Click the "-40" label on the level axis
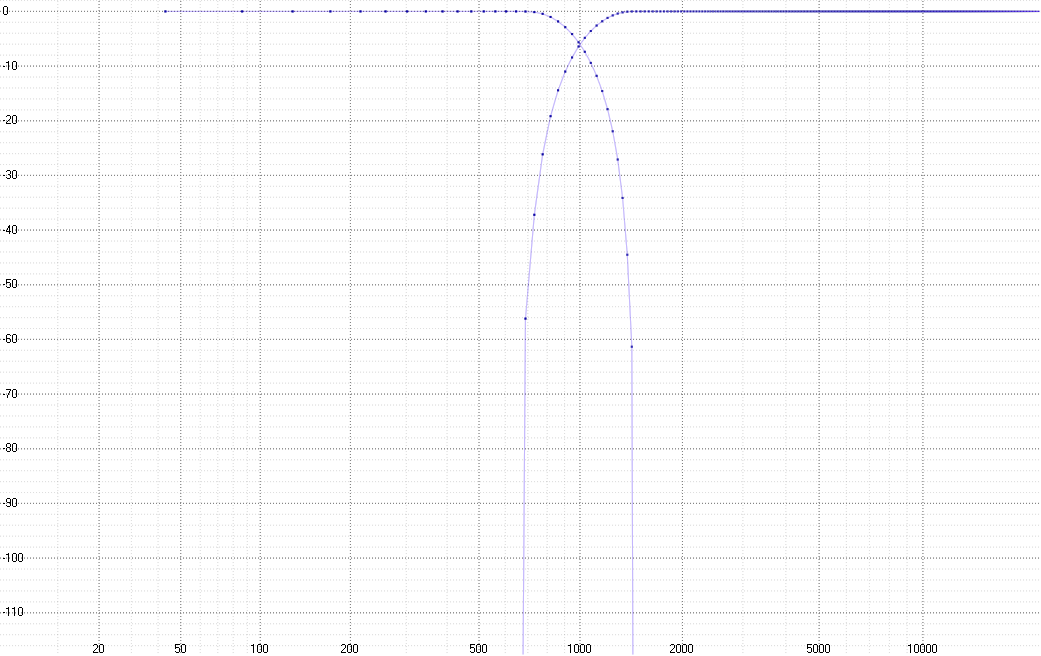1041x656 pixels. (9, 230)
